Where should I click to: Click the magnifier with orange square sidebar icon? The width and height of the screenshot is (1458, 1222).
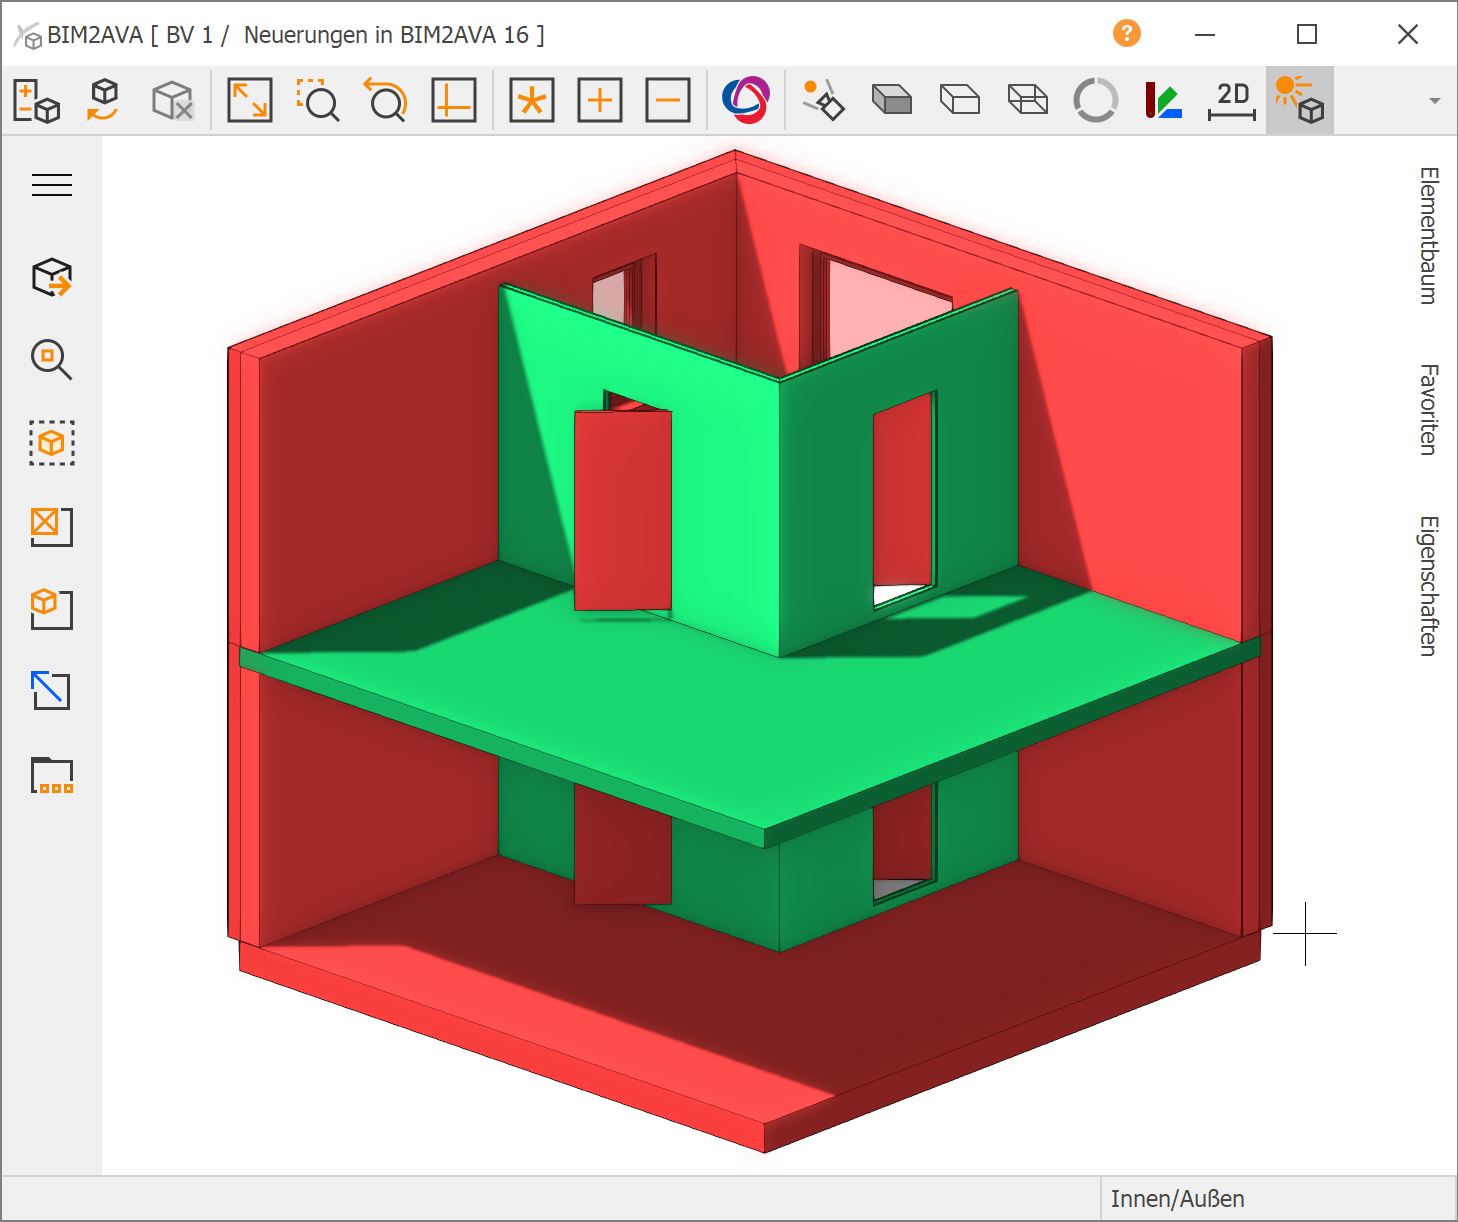52,360
